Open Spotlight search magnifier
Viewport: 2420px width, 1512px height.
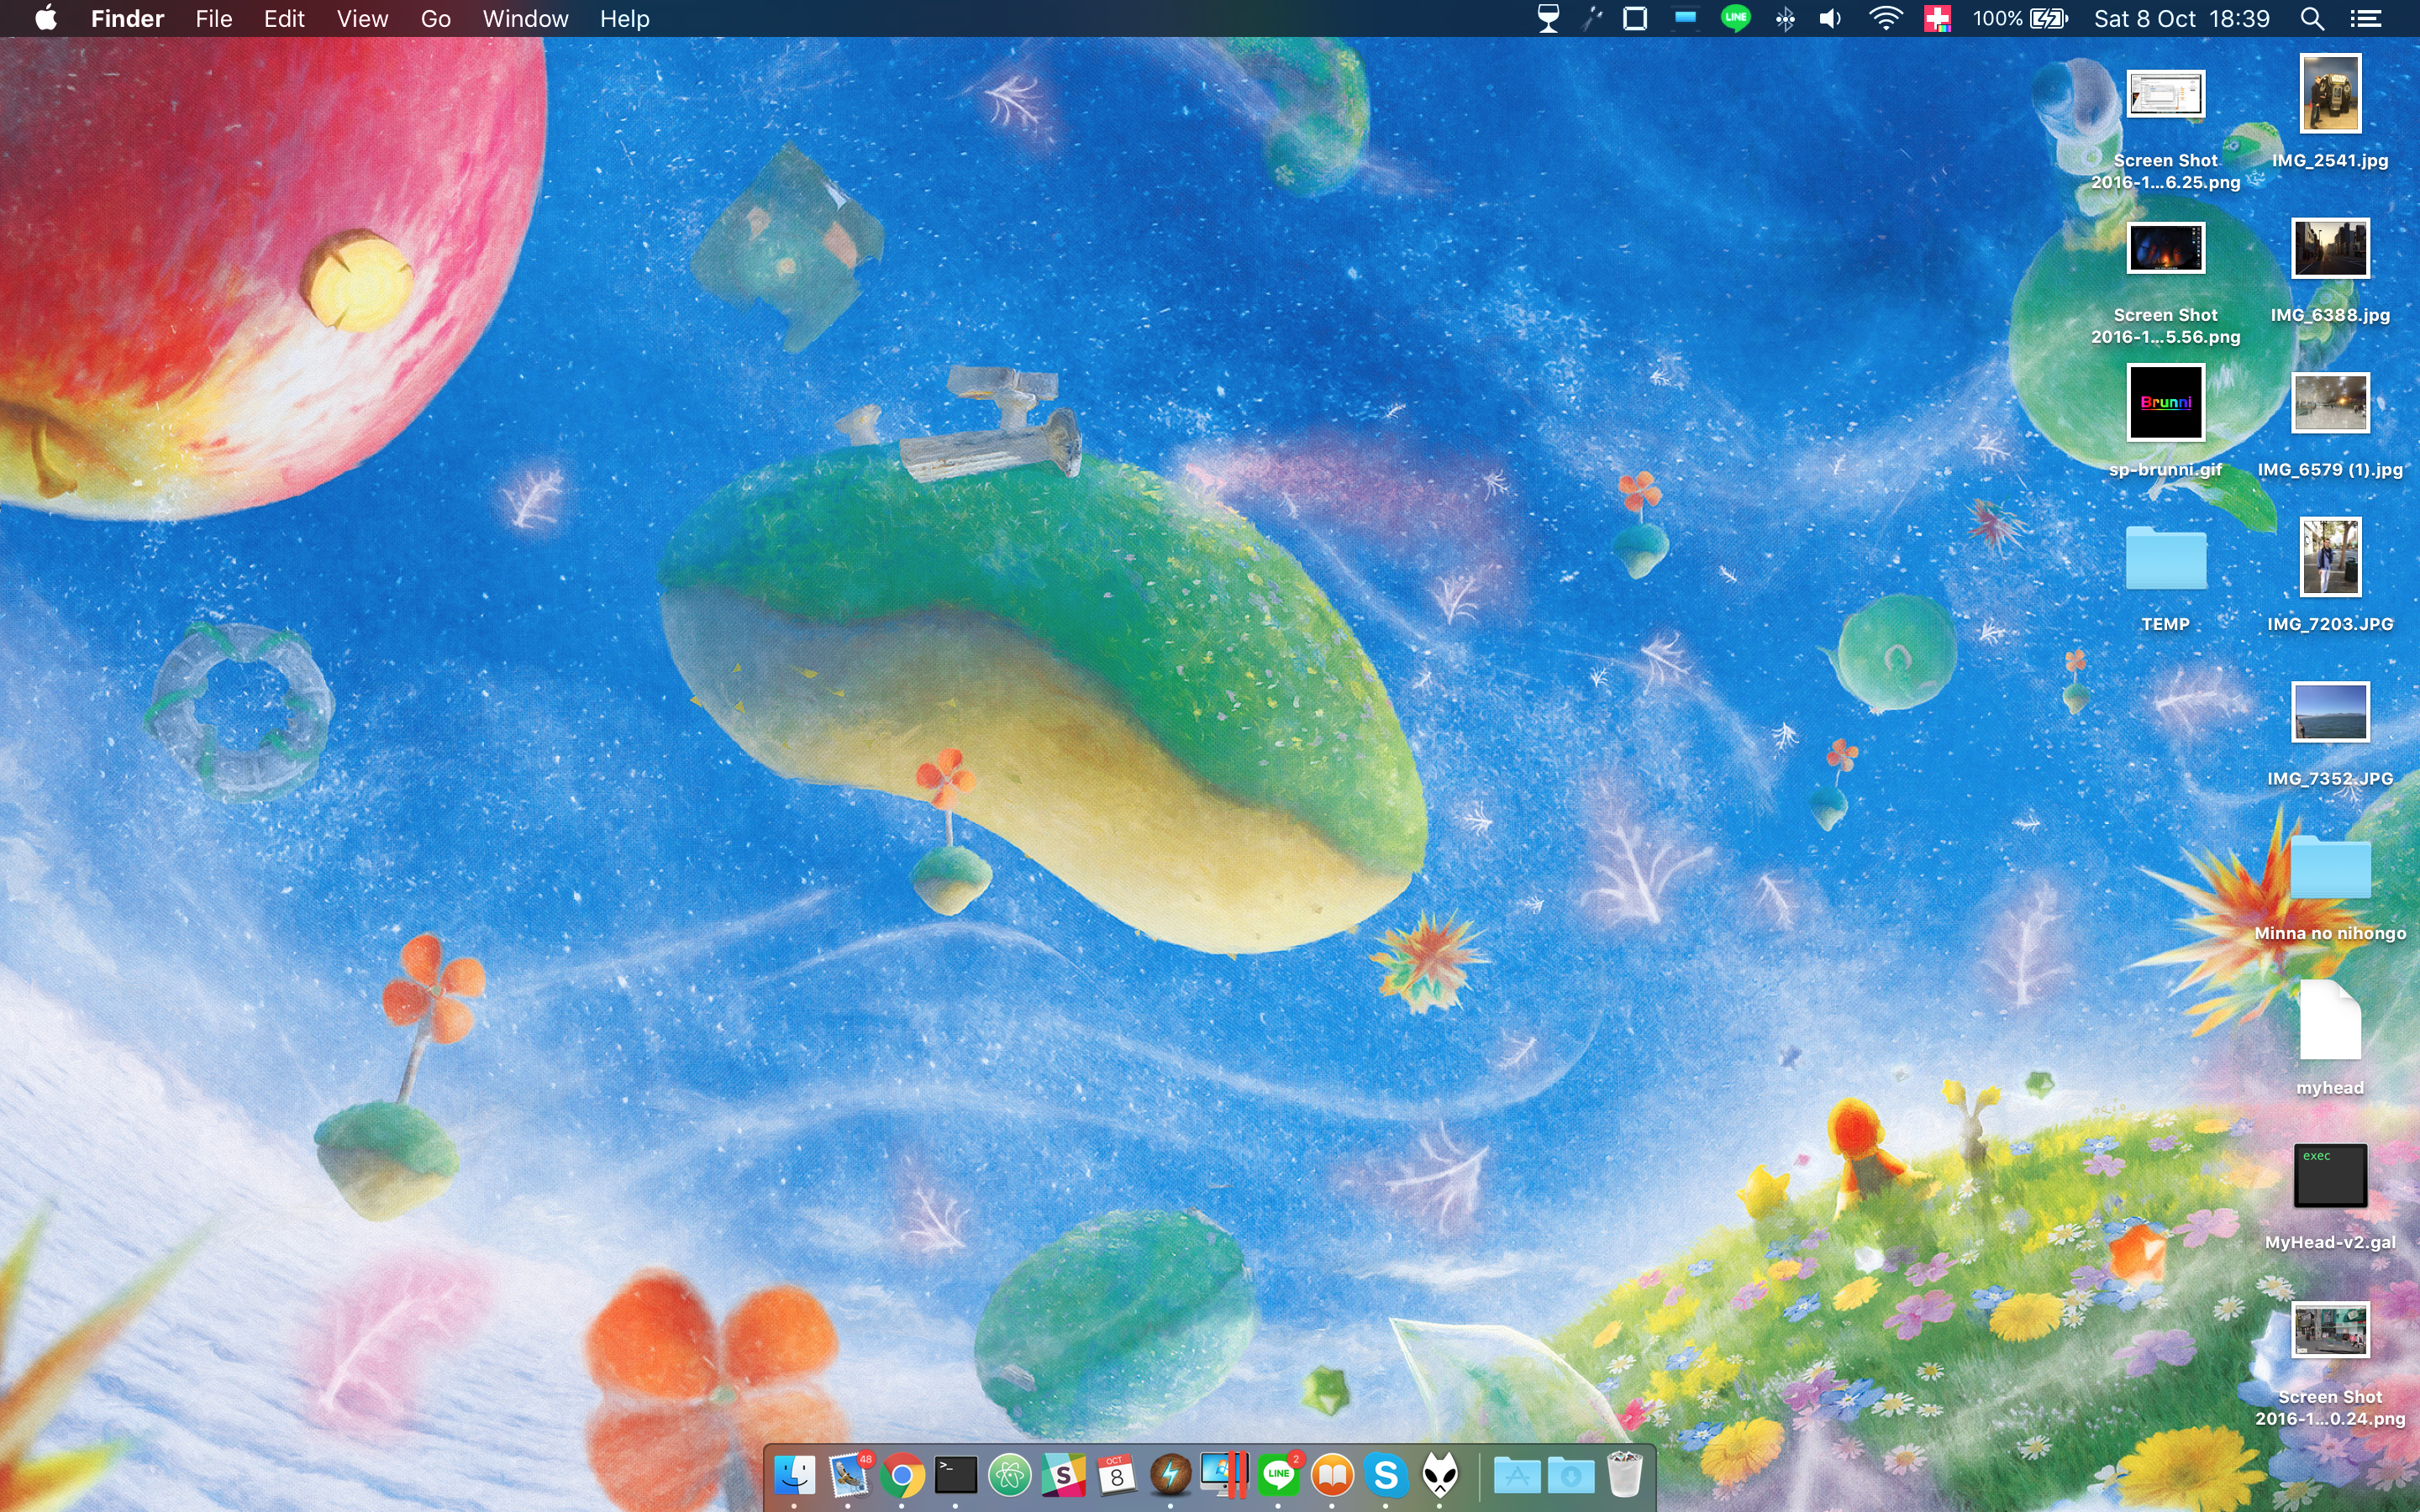2311,19
